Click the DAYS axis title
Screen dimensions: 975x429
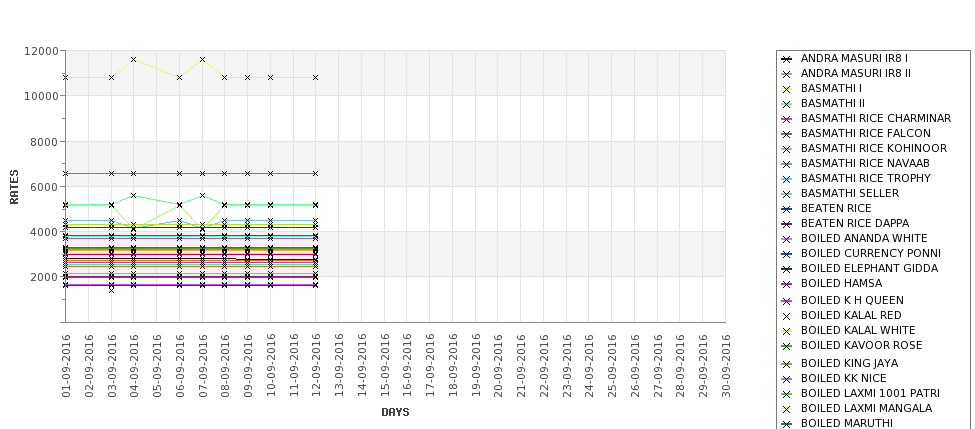click(395, 412)
